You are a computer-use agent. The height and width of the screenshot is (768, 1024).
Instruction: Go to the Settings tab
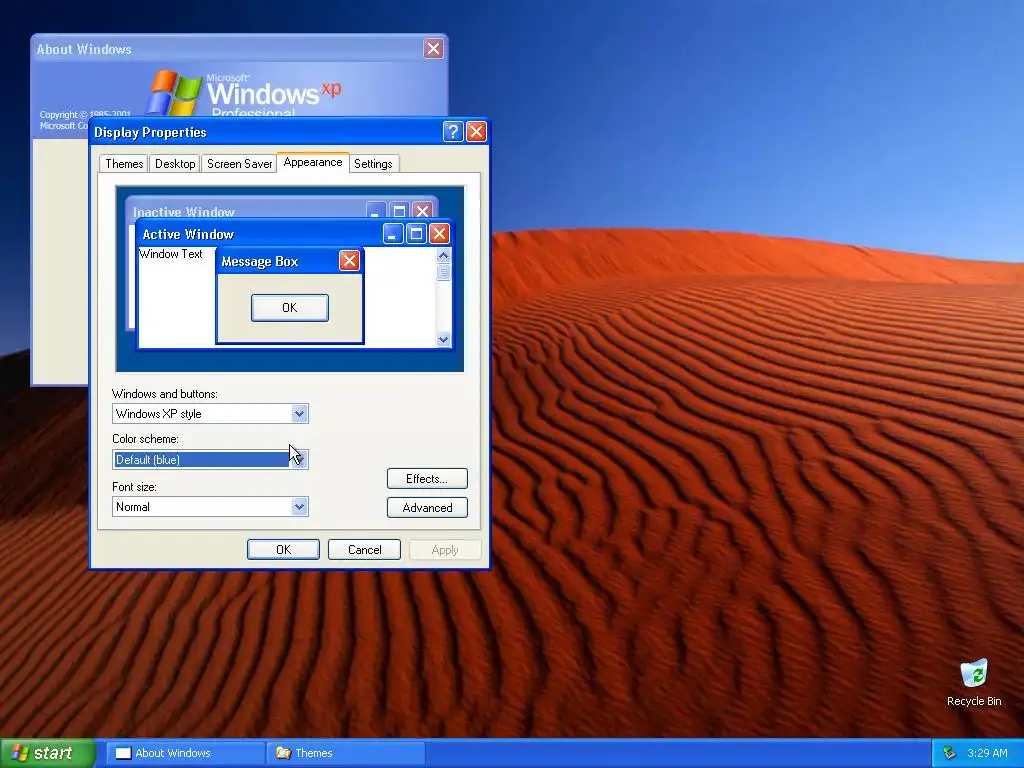(x=373, y=164)
